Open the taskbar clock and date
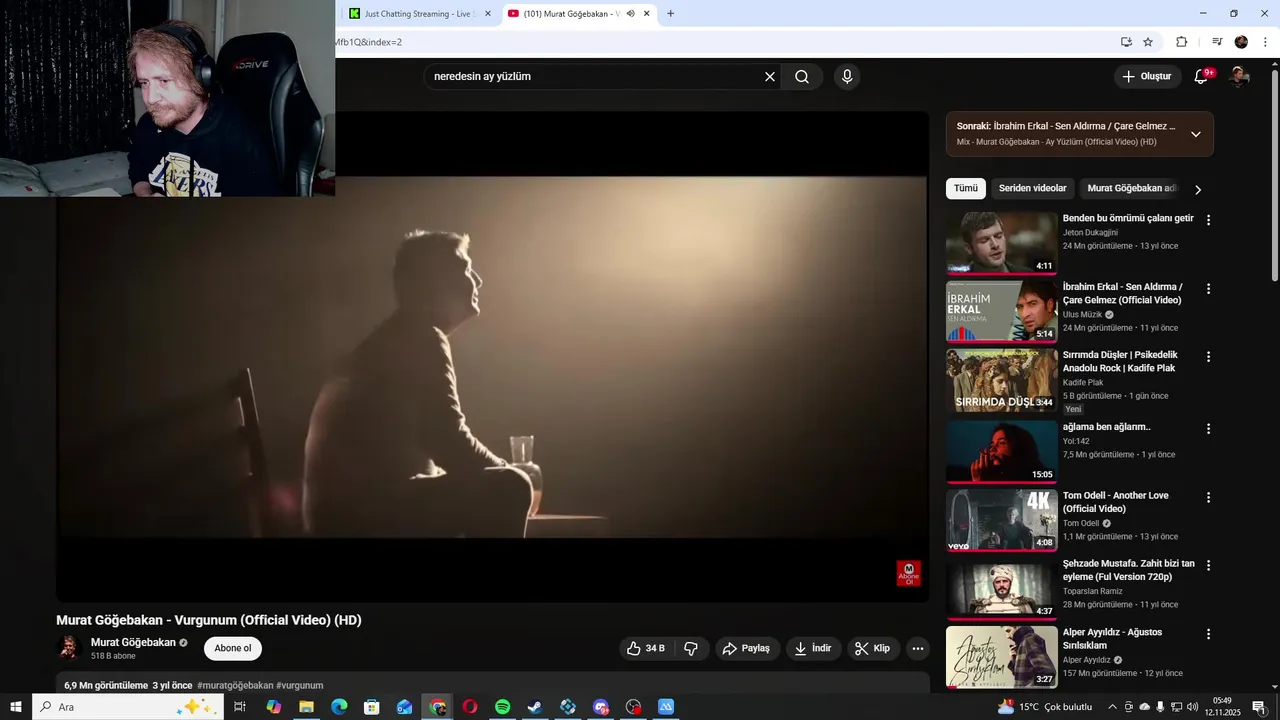The image size is (1280, 720). click(x=1222, y=707)
